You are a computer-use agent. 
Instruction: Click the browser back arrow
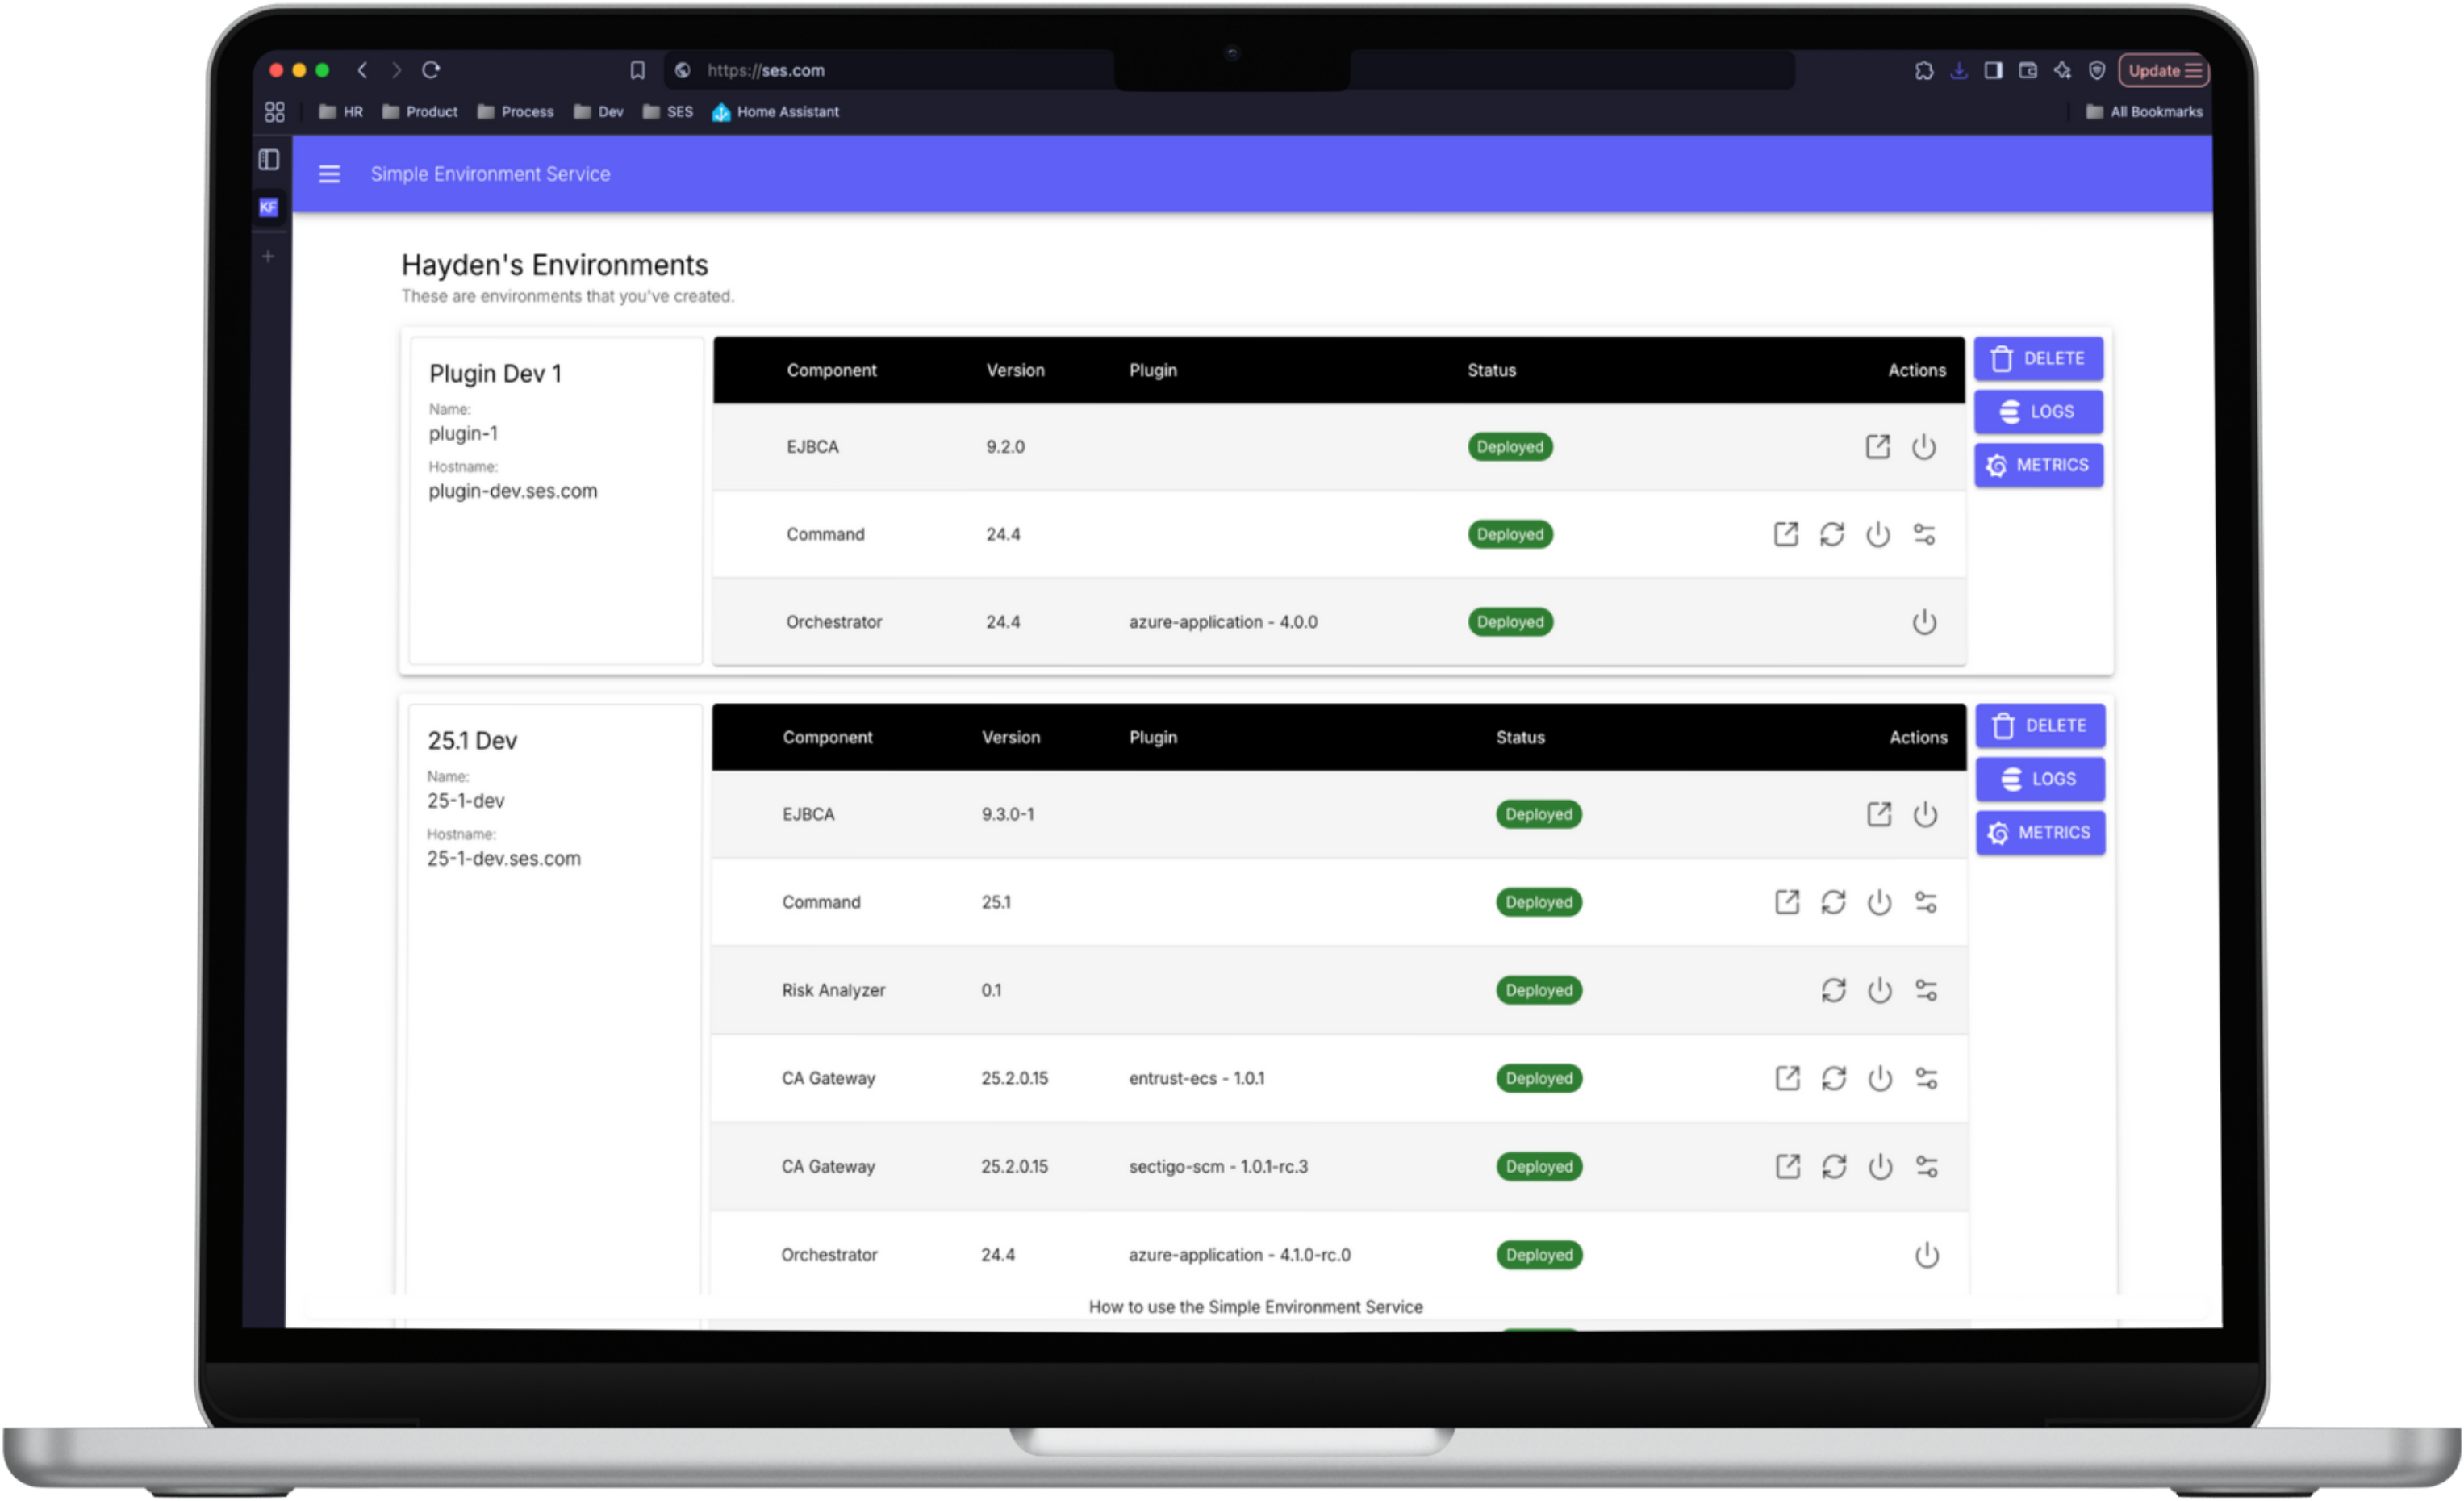[x=363, y=70]
